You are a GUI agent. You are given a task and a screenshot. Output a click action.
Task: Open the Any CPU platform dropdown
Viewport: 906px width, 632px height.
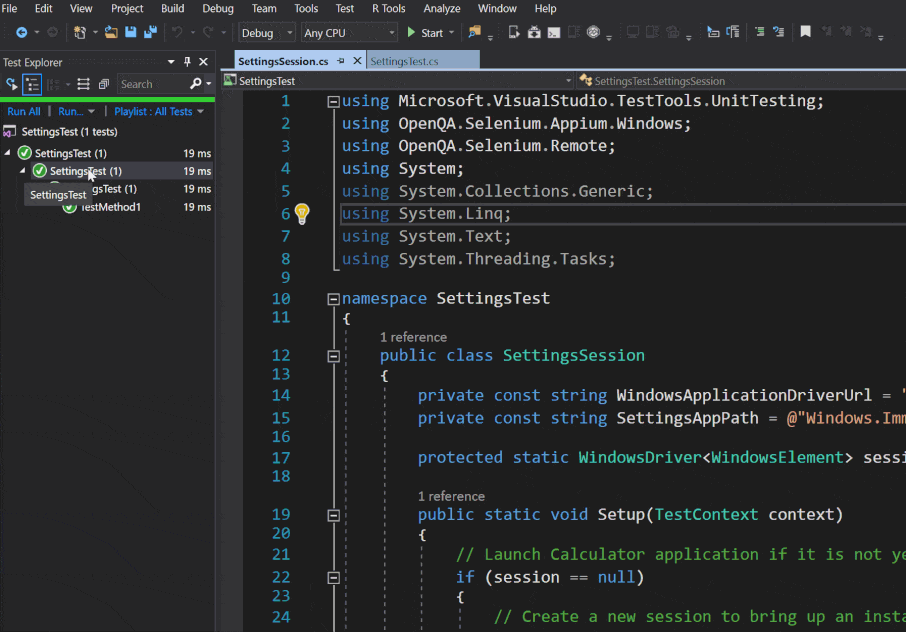point(347,33)
